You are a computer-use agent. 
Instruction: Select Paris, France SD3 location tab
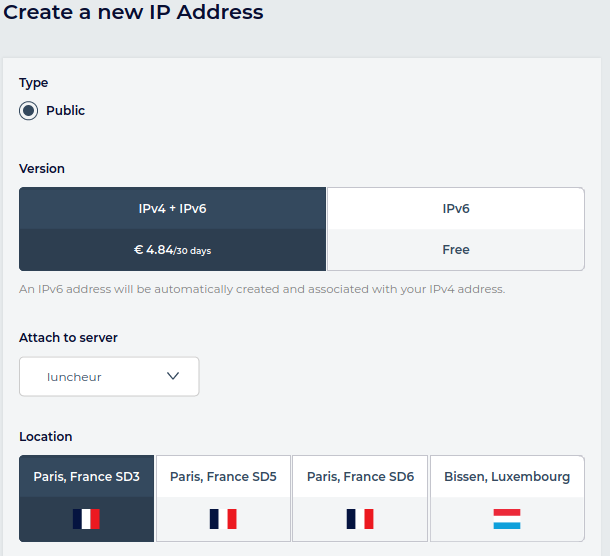coord(87,477)
